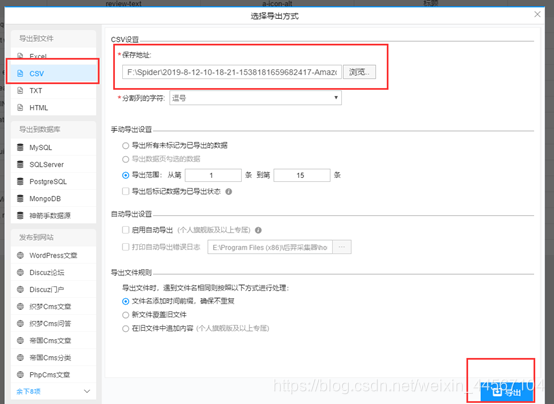The height and width of the screenshot is (404, 554).
Task: Click the Discuz论坛 globe icon
Action: tap(20, 272)
